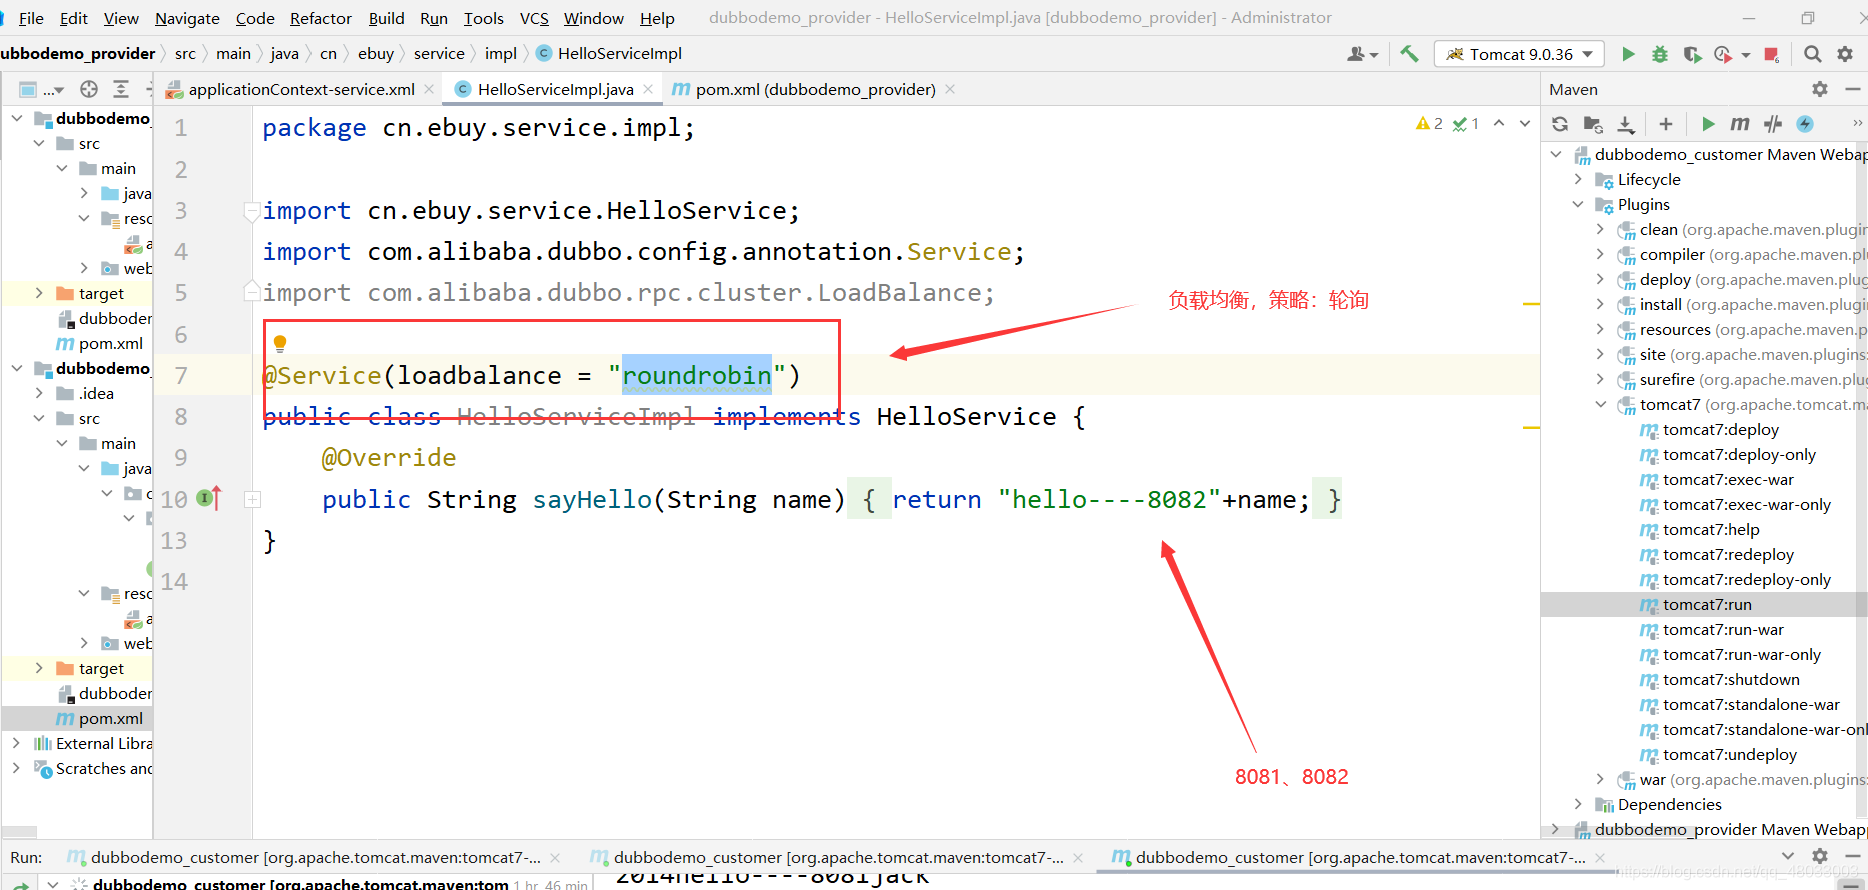Select the tomcat7:shutdown Maven goal
This screenshot has width=1868, height=890.
[x=1730, y=680]
